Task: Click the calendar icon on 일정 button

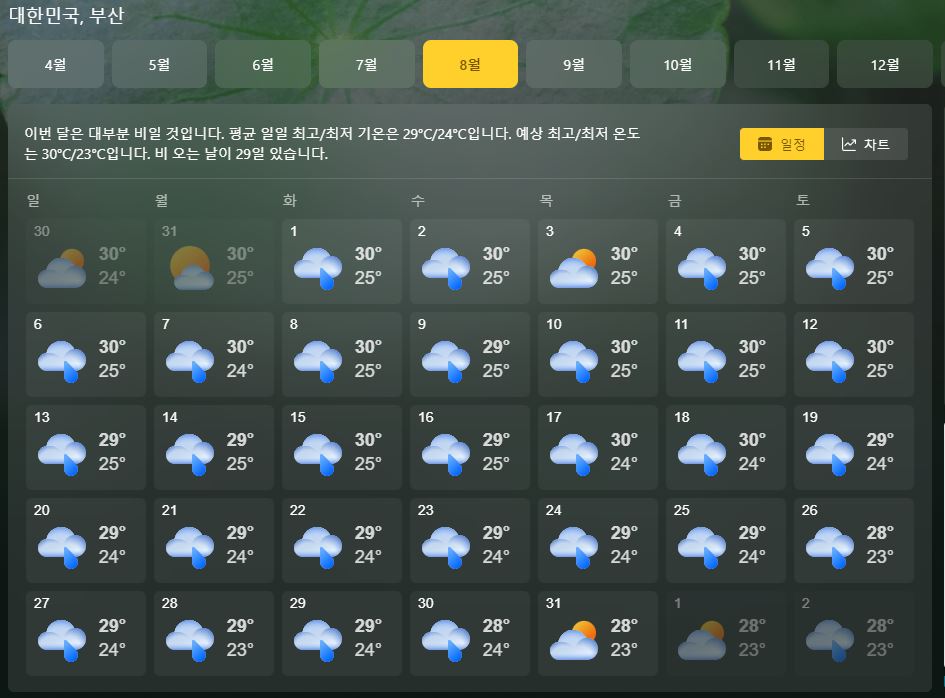Action: [x=765, y=144]
